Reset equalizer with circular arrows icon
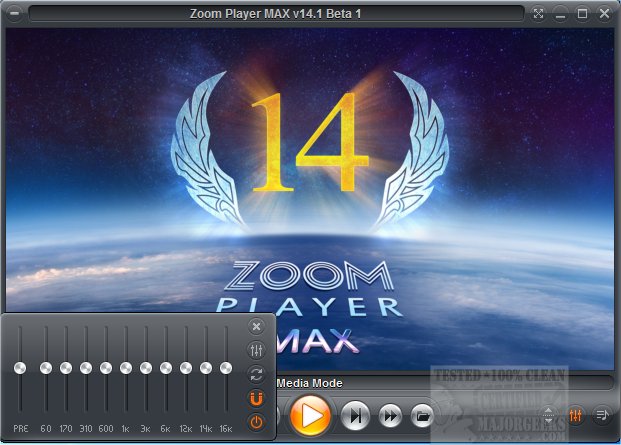 click(256, 374)
